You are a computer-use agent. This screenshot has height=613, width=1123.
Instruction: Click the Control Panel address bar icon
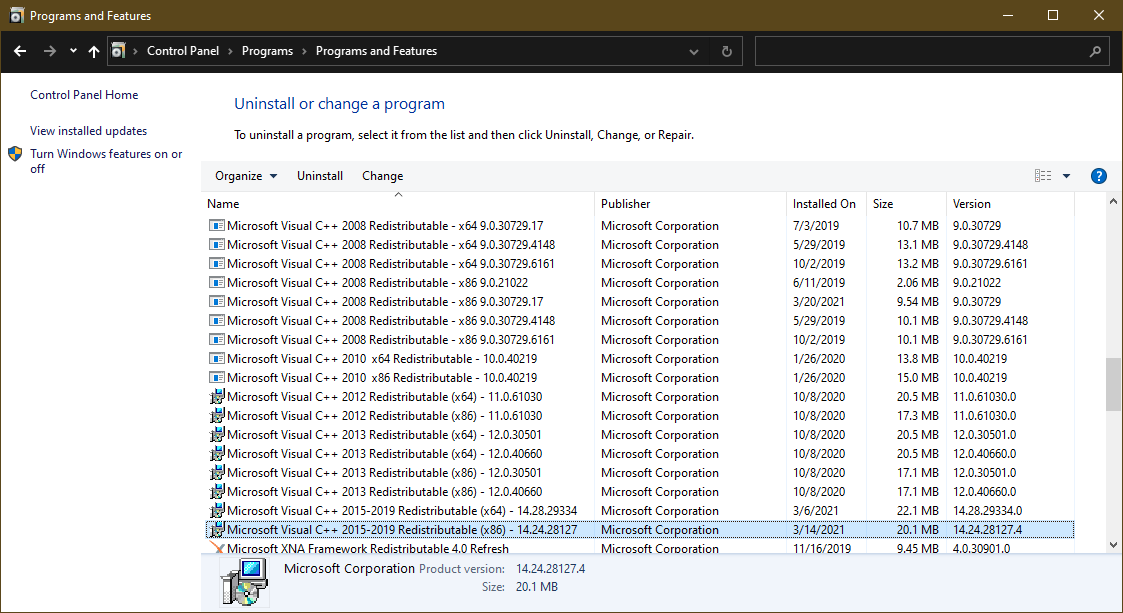pyautogui.click(x=119, y=51)
